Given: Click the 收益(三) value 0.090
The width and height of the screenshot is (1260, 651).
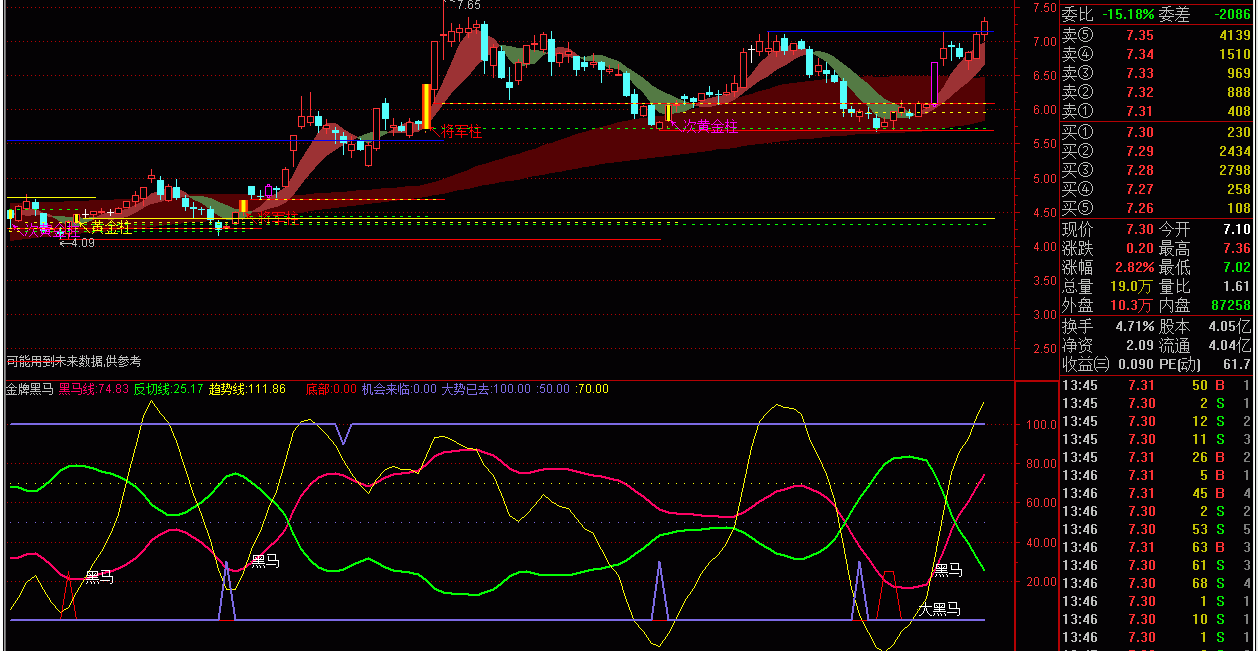Looking at the screenshot, I should [x=1137, y=365].
